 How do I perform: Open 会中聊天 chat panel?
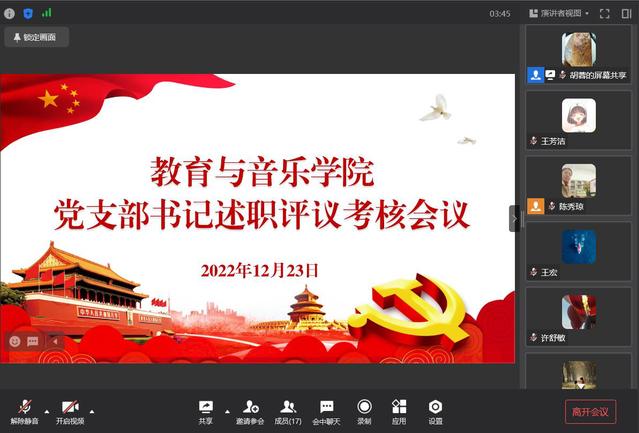click(x=326, y=412)
